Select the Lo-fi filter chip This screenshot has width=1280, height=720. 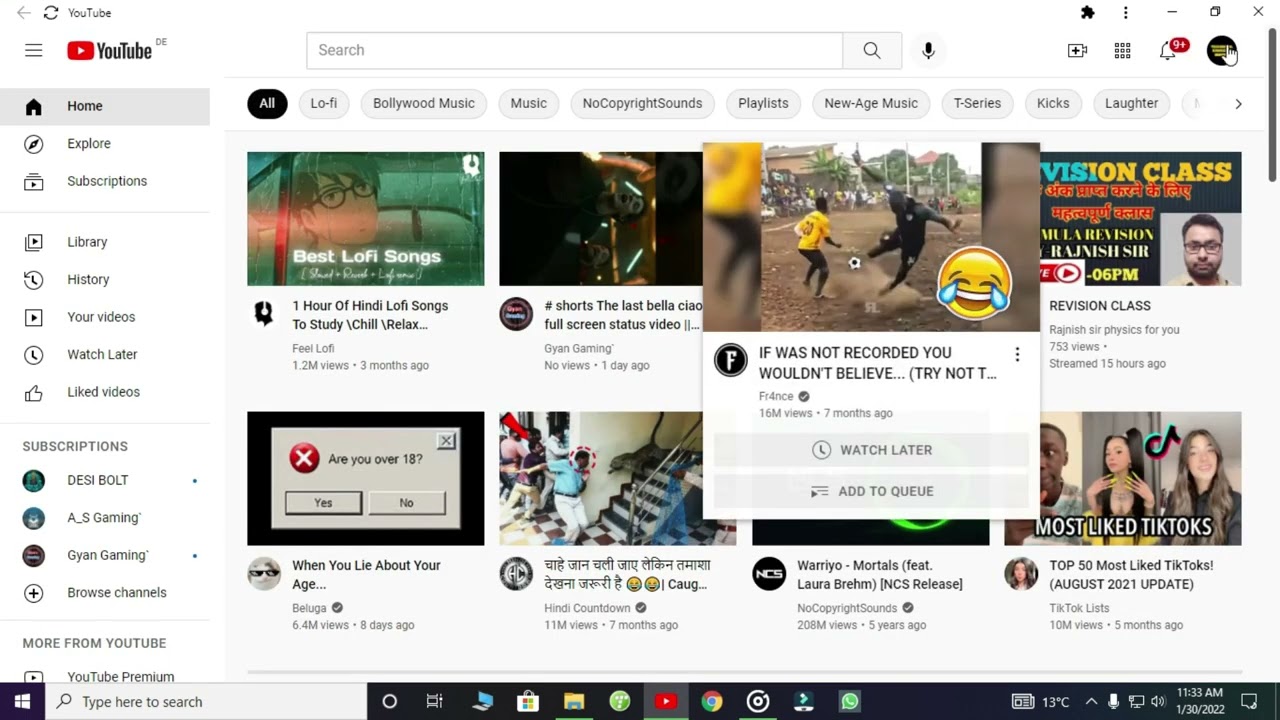(x=324, y=103)
